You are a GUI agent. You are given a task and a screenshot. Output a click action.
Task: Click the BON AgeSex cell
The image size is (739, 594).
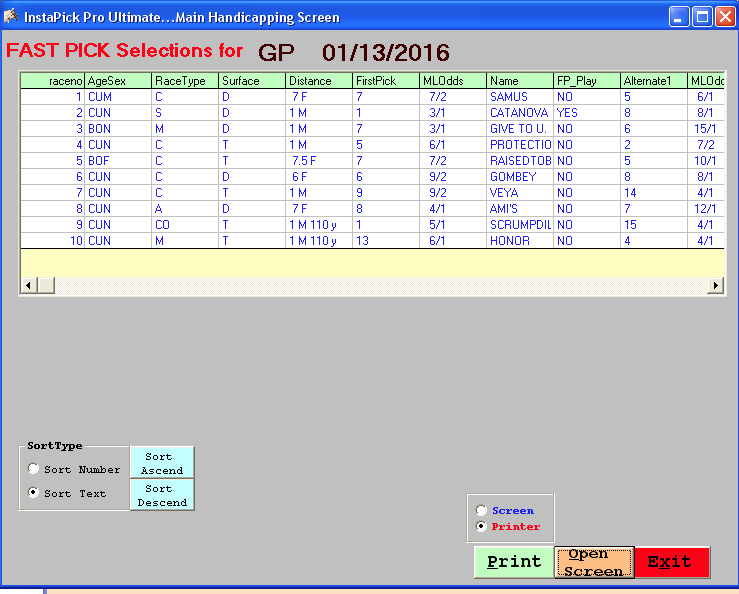pos(118,129)
